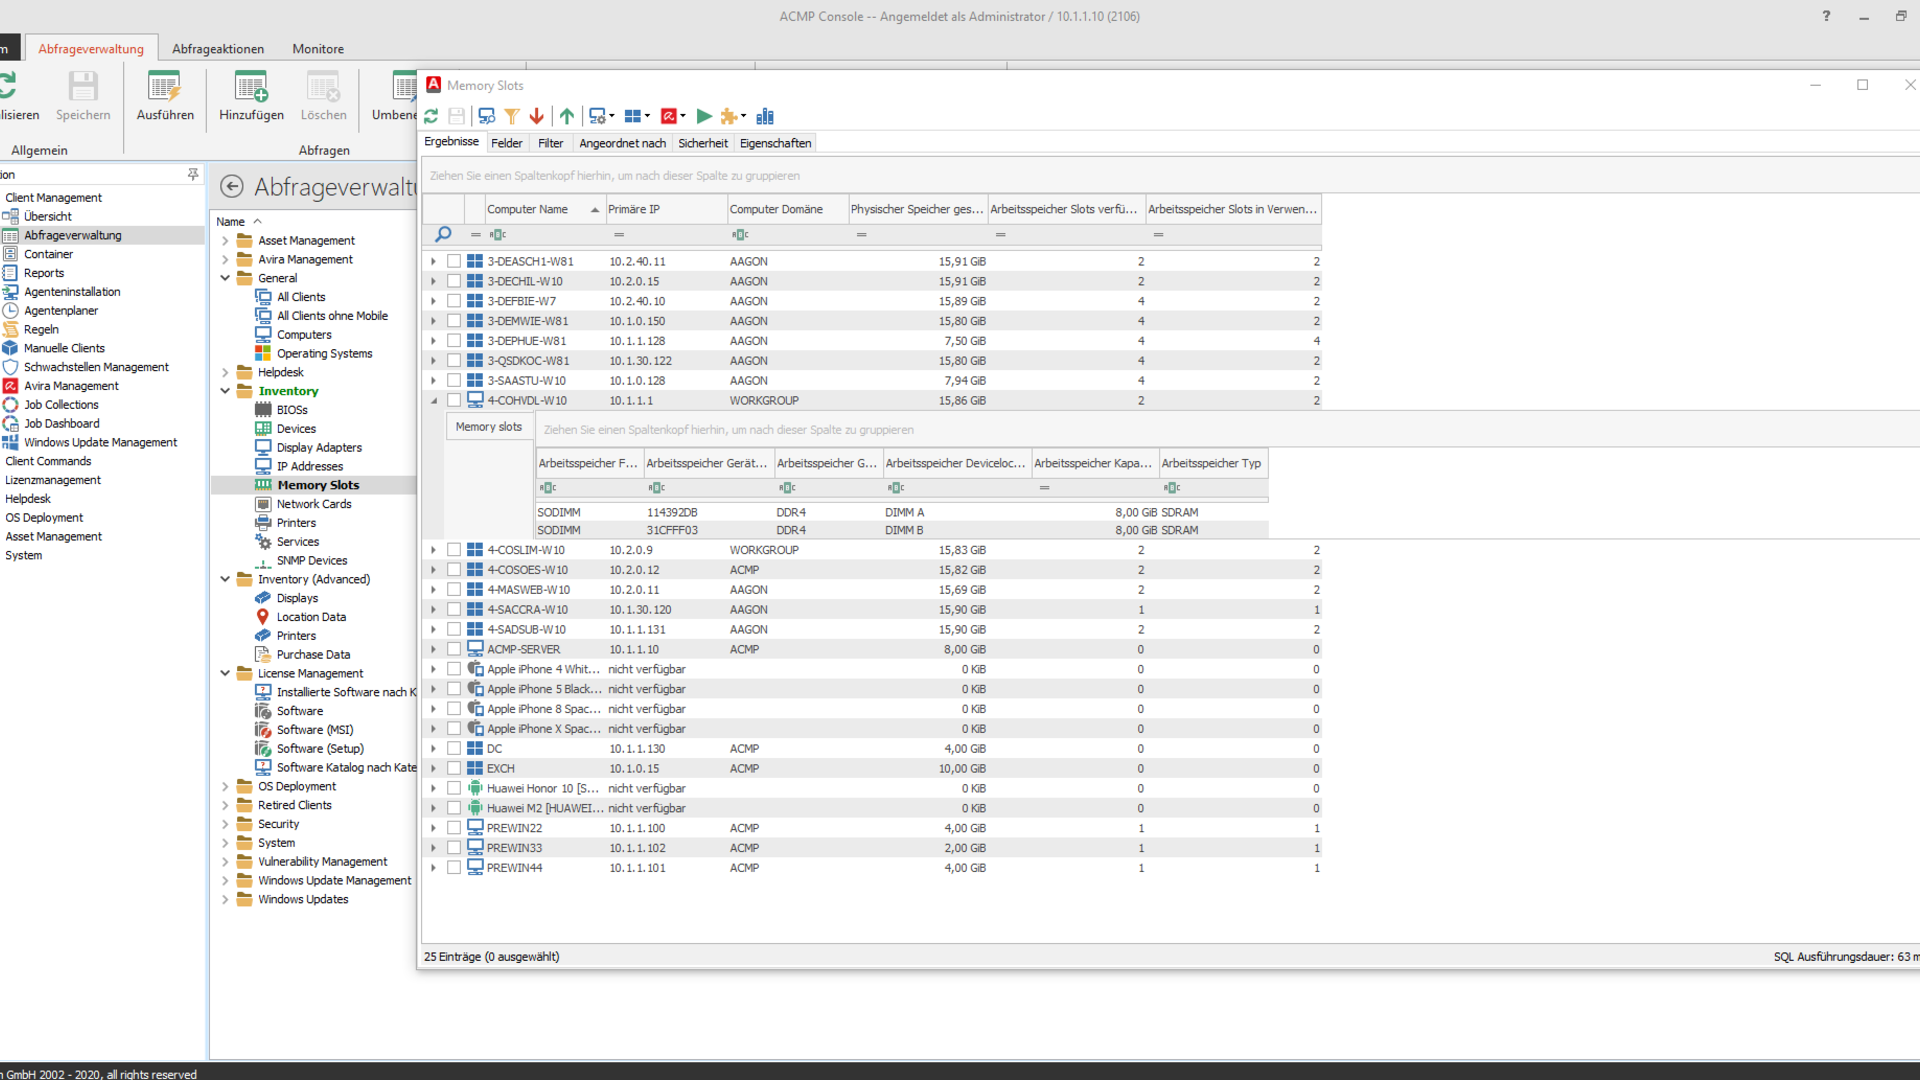1920x1080 pixels.
Task: Click the back arrow beside Abfrageverwaltung heading
Action: [232, 186]
